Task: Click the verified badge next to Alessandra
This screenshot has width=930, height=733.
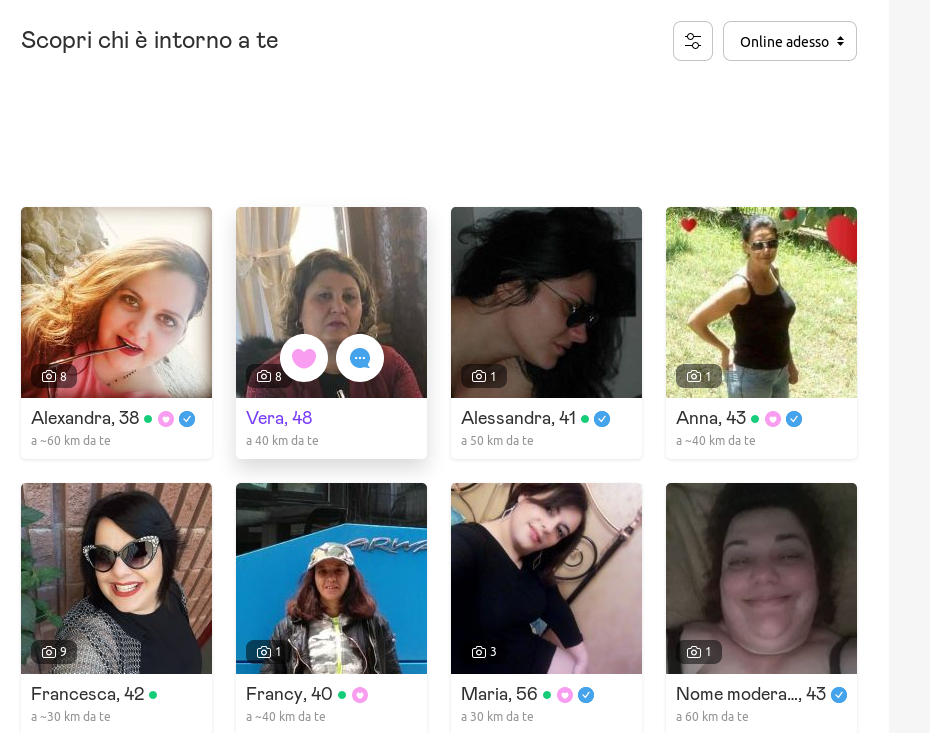Action: tap(601, 420)
